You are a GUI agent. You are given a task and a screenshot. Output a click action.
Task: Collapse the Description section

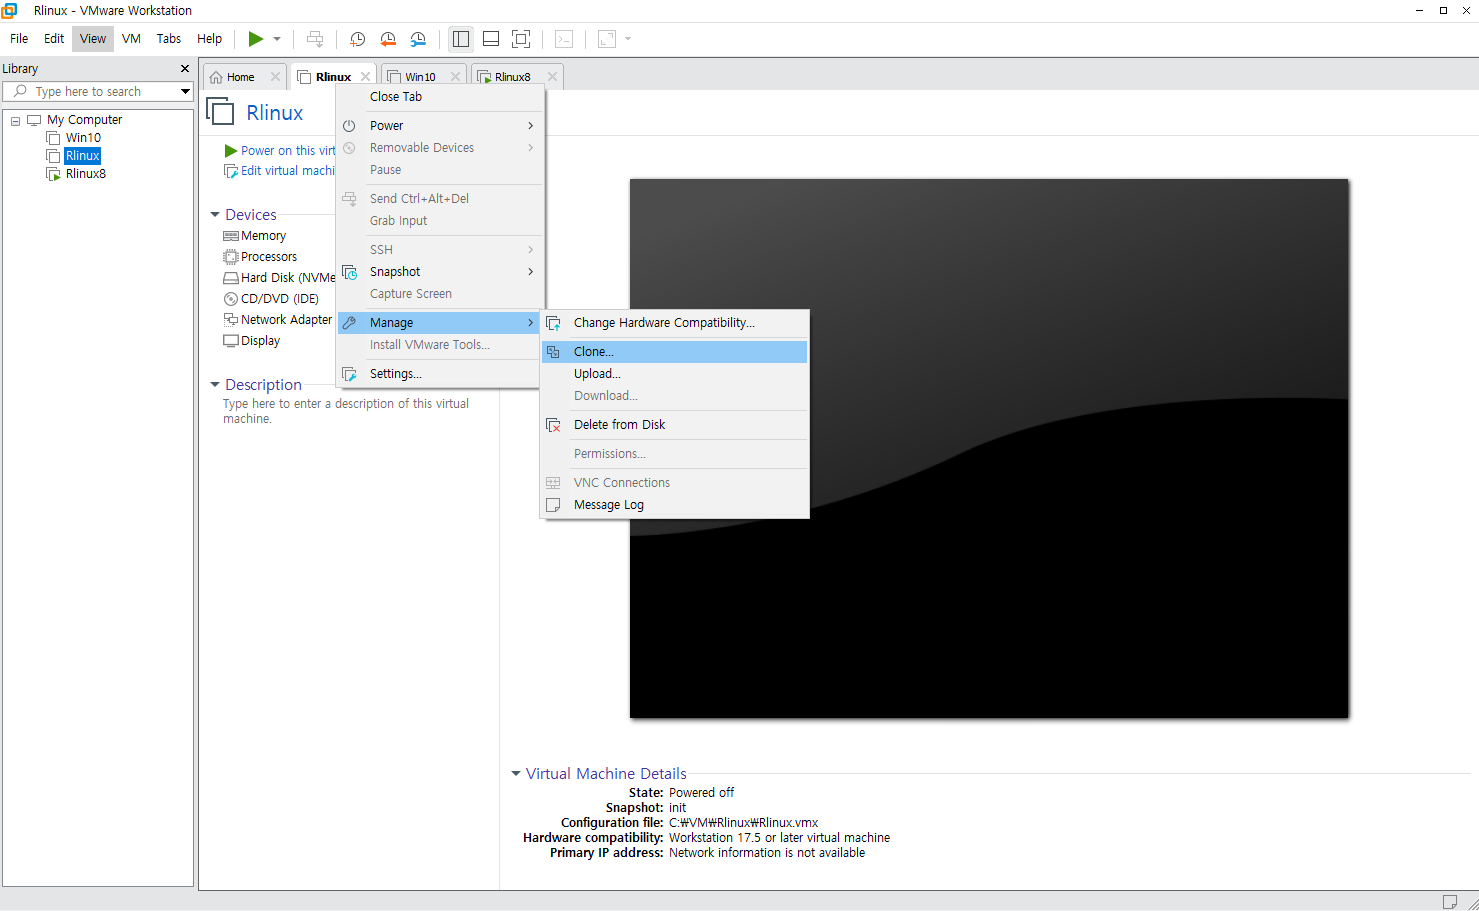pos(215,385)
